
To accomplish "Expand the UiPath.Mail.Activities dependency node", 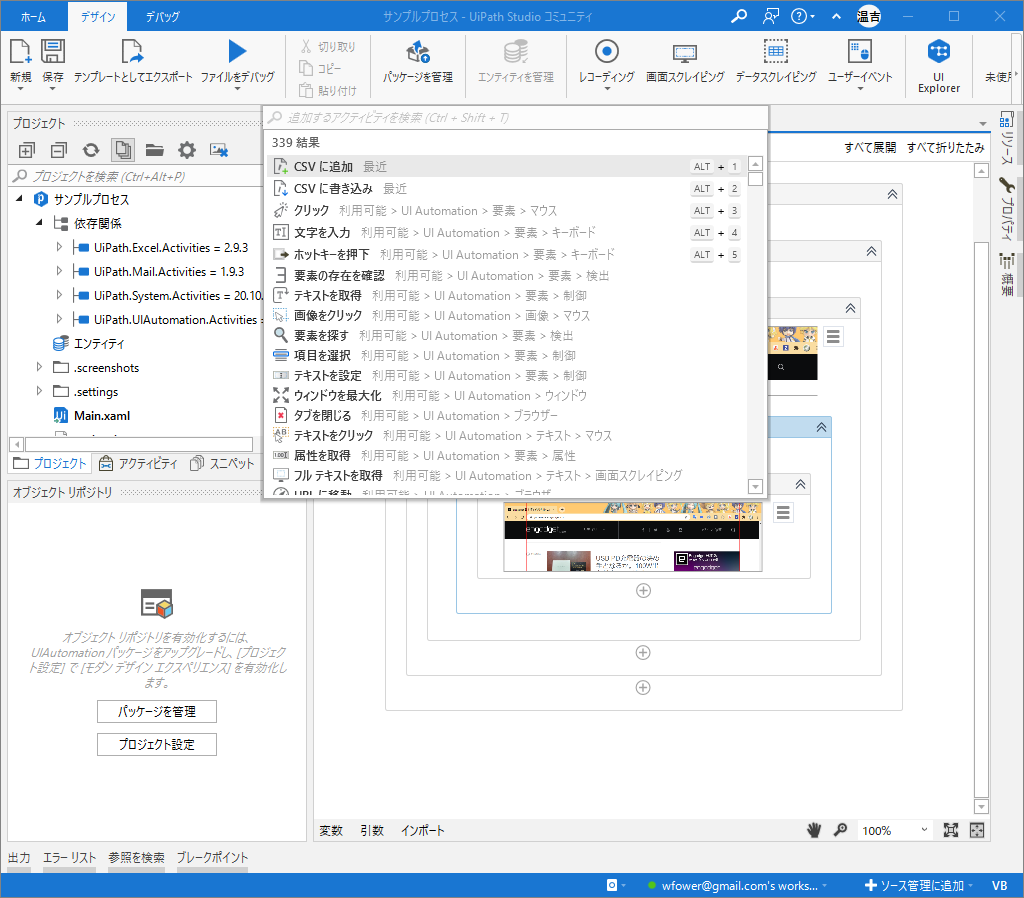I will tap(58, 271).
